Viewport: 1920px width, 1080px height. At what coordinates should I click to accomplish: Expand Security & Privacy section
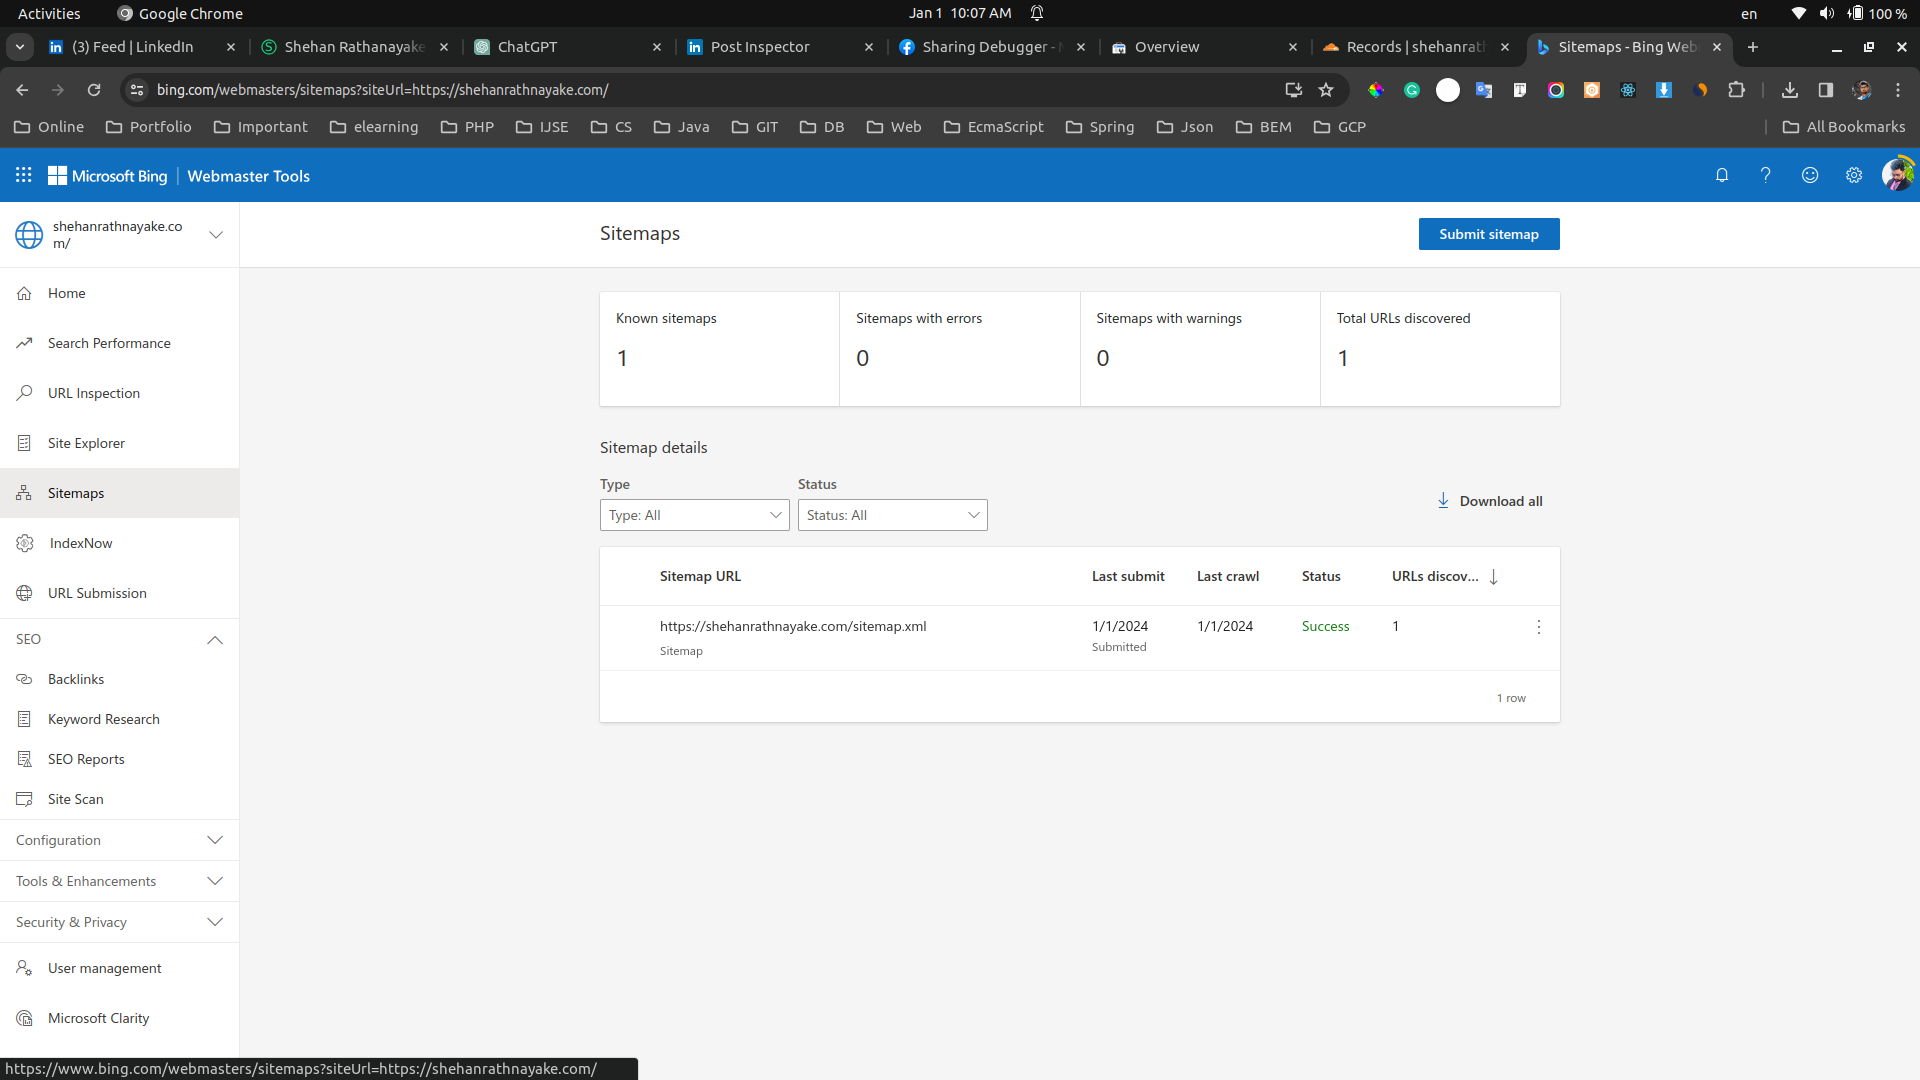click(215, 922)
